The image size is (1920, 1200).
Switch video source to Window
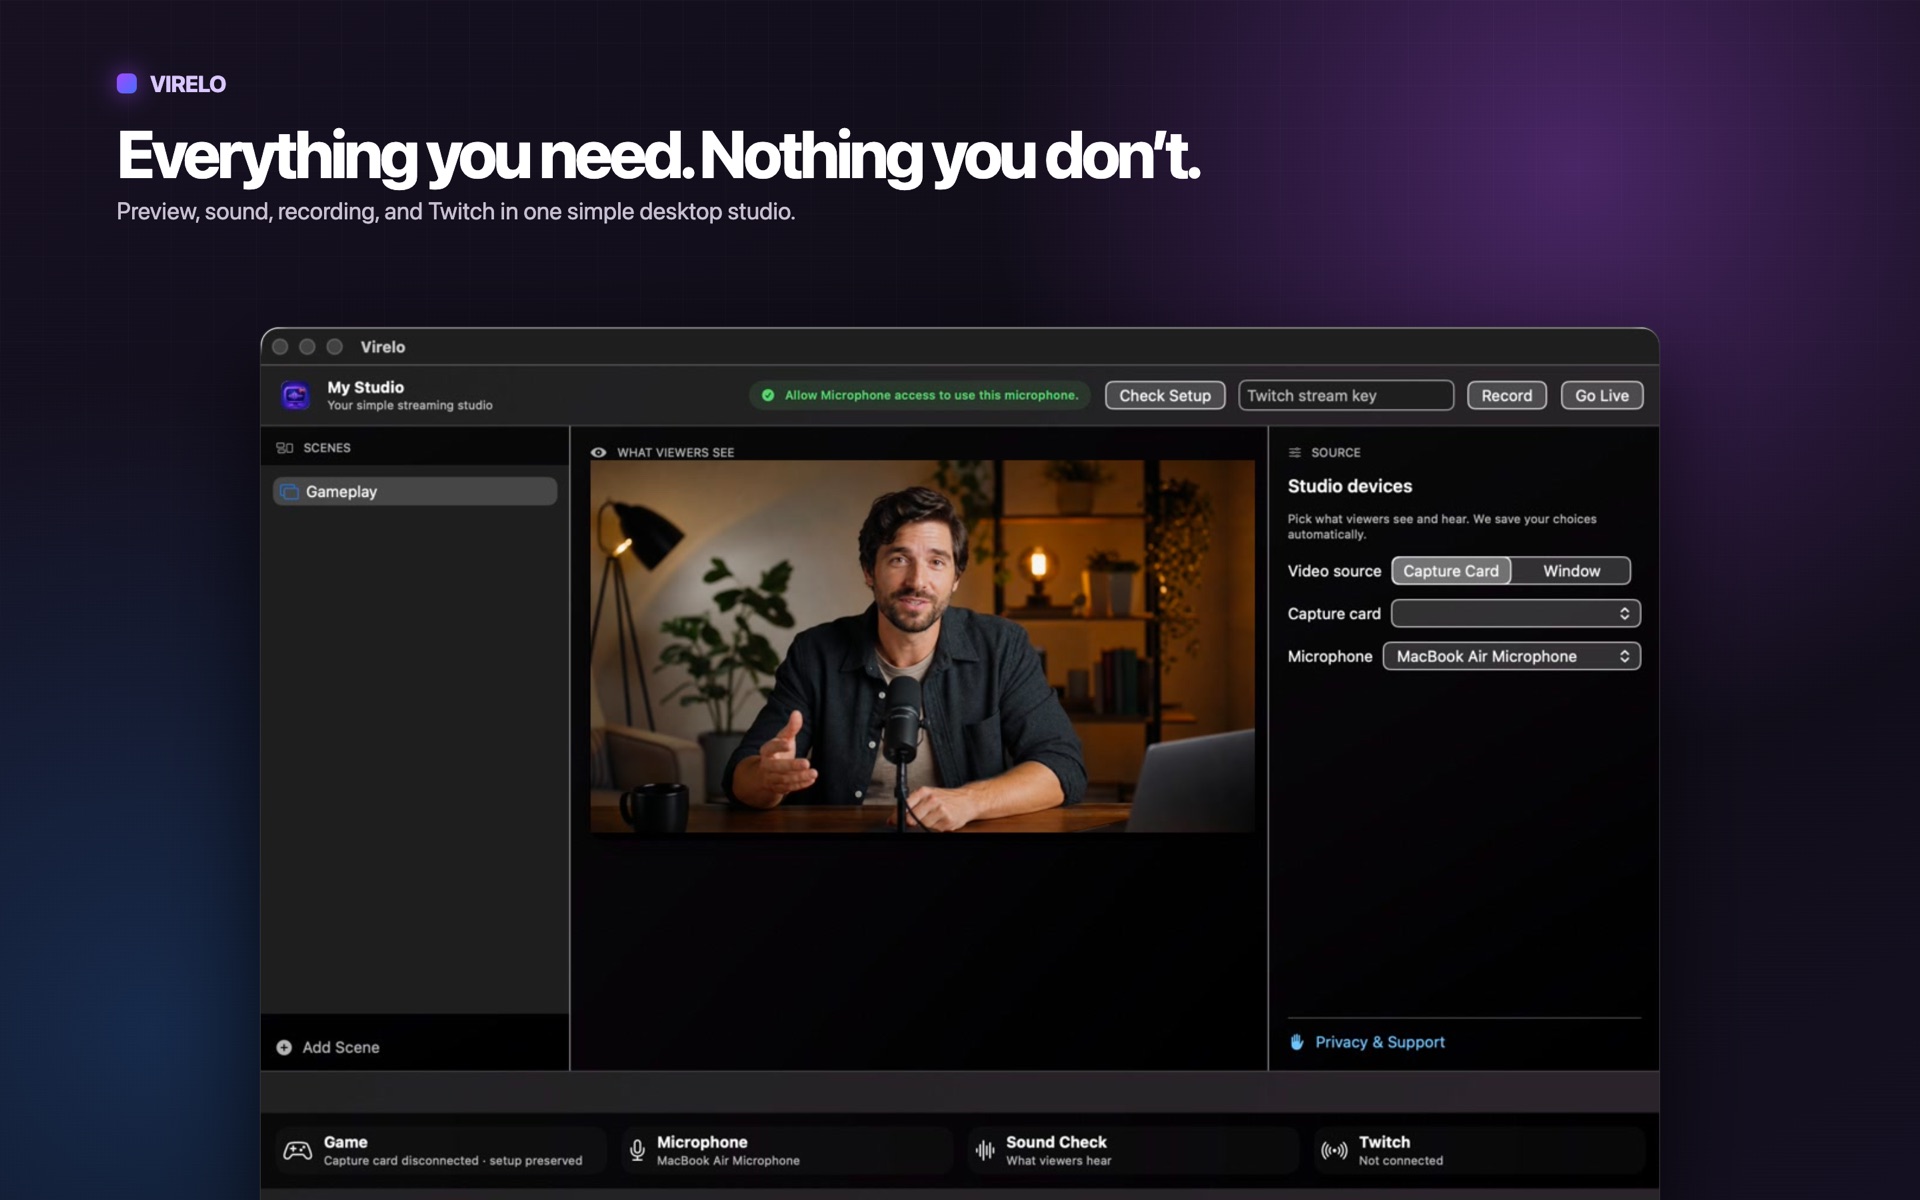pos(1571,571)
